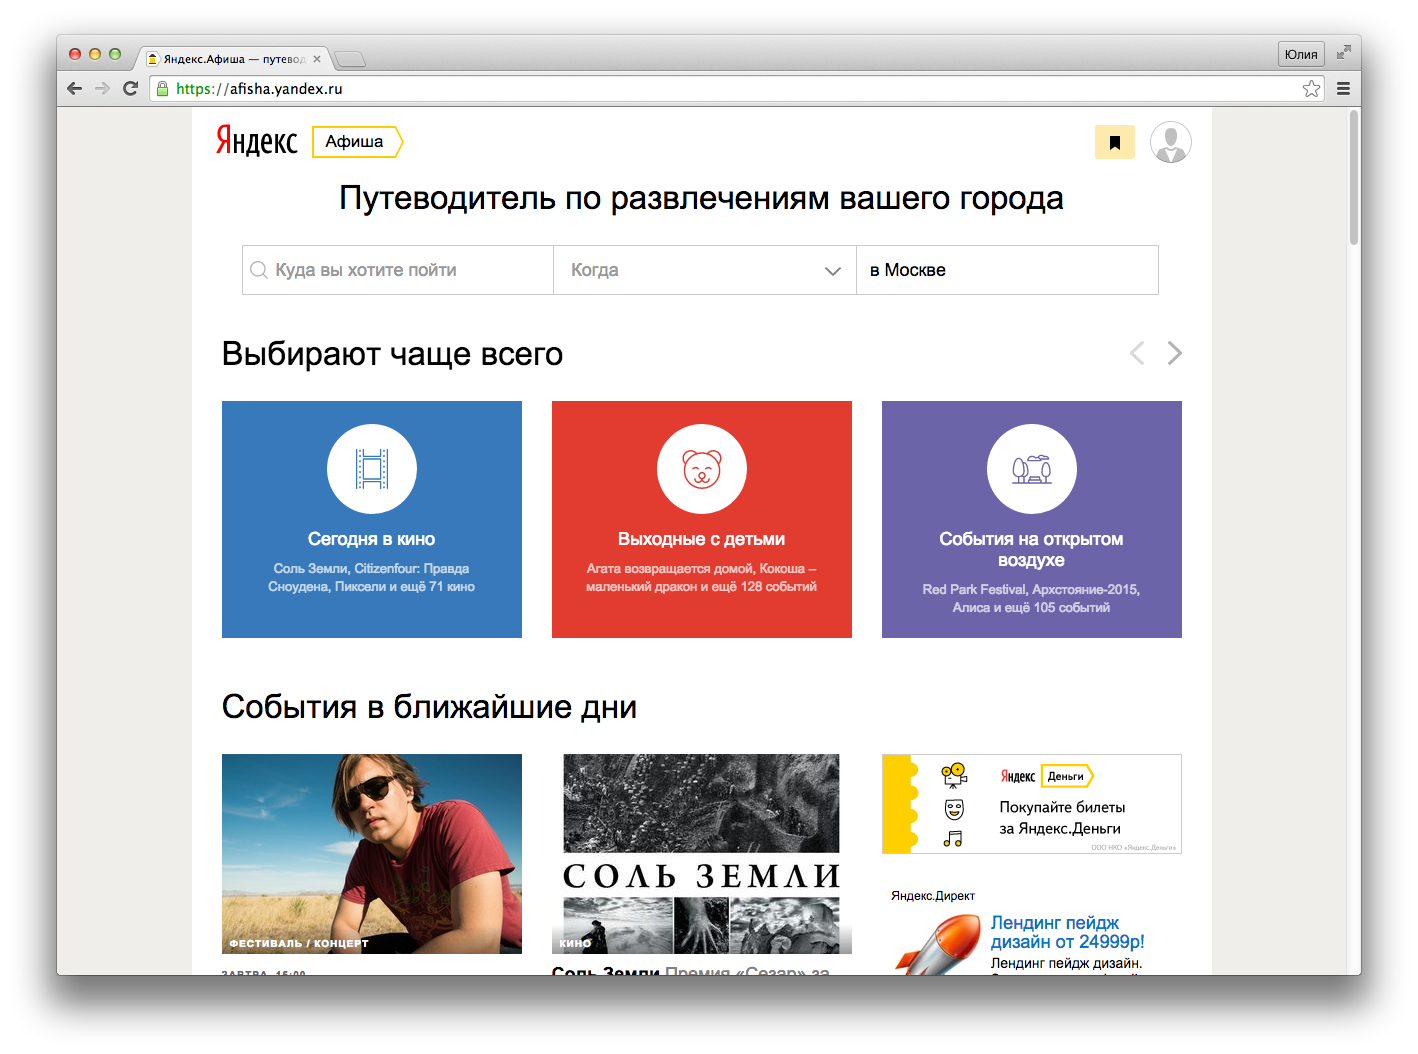Close the Яндекс.Афиша browser tab

[317, 59]
